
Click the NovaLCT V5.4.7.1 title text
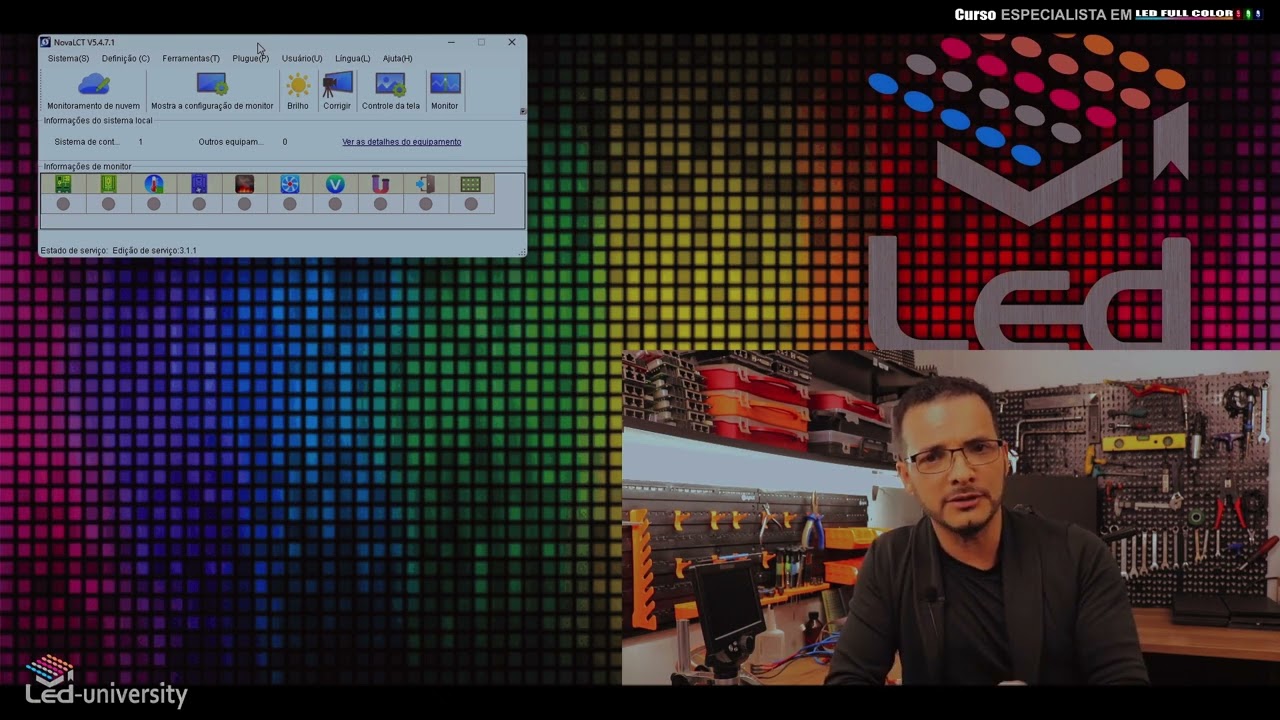84,42
